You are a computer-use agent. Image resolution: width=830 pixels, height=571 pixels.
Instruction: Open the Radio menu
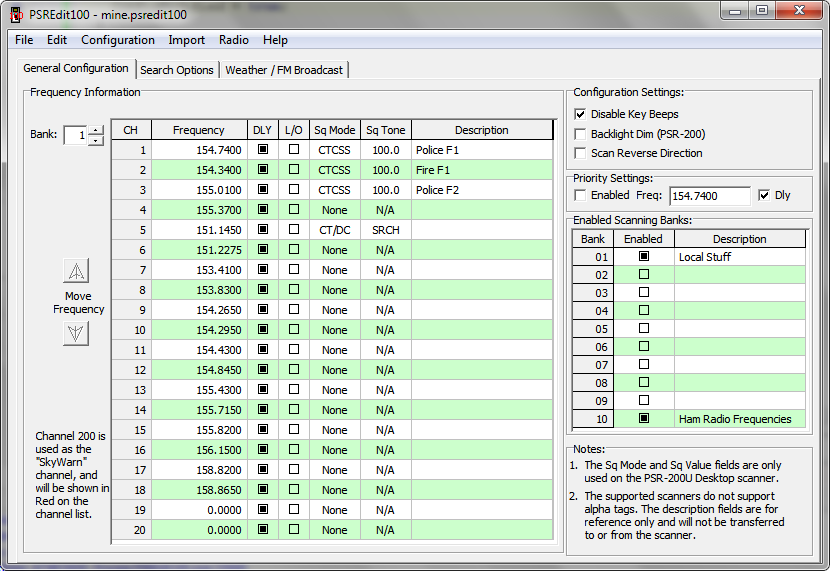(x=234, y=40)
